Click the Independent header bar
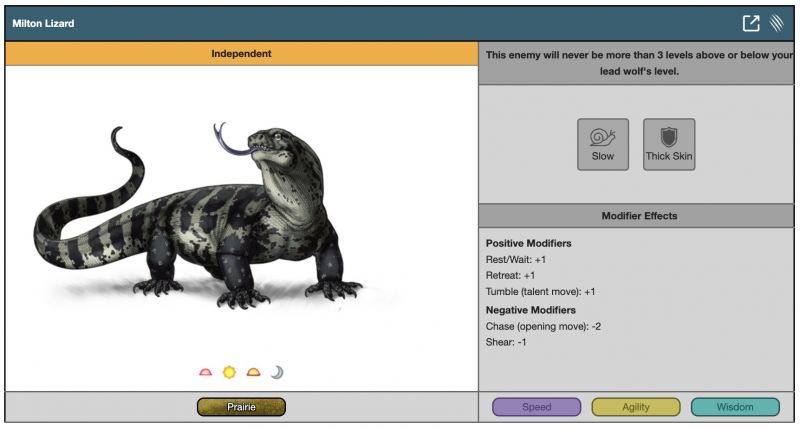800x429 pixels. pos(241,54)
